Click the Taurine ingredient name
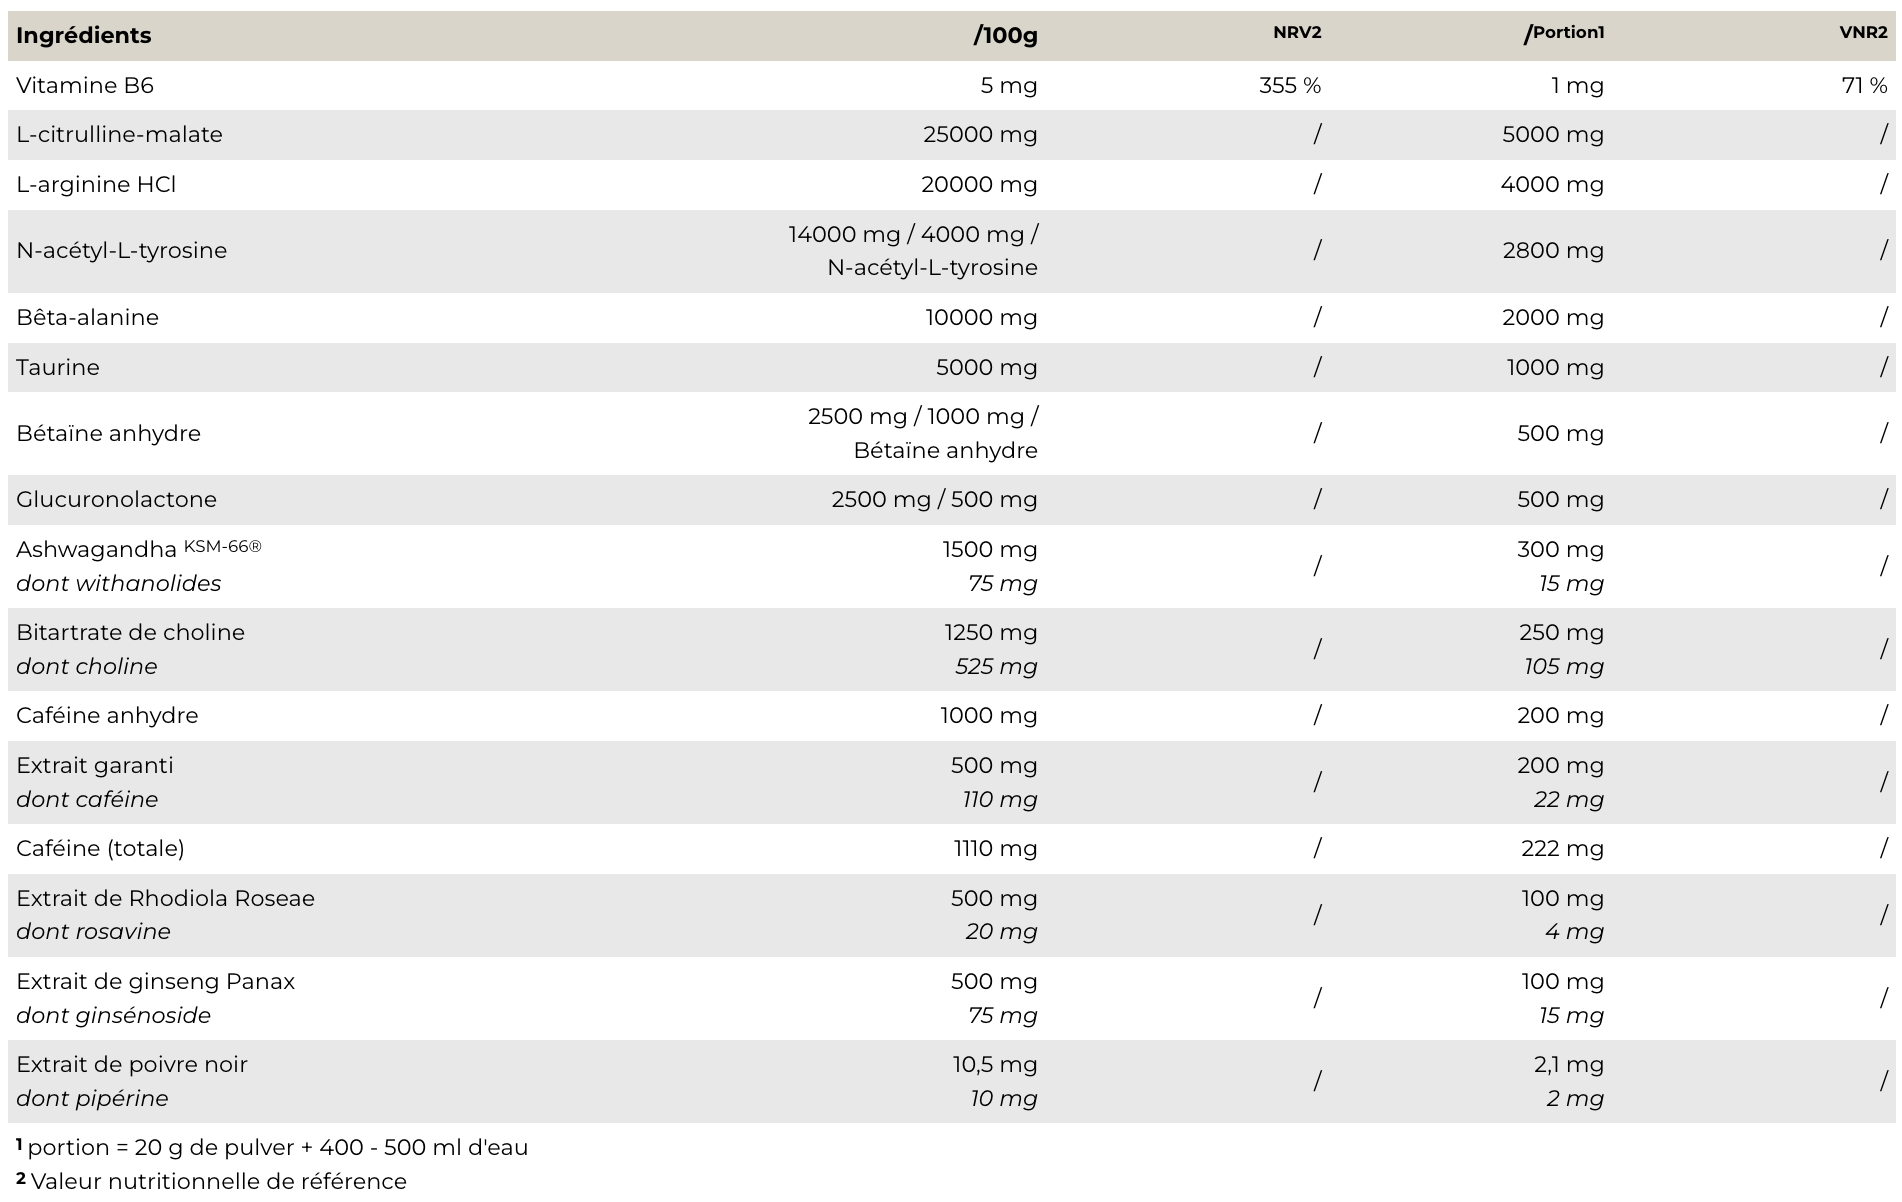The image size is (1902, 1202). pos(58,367)
